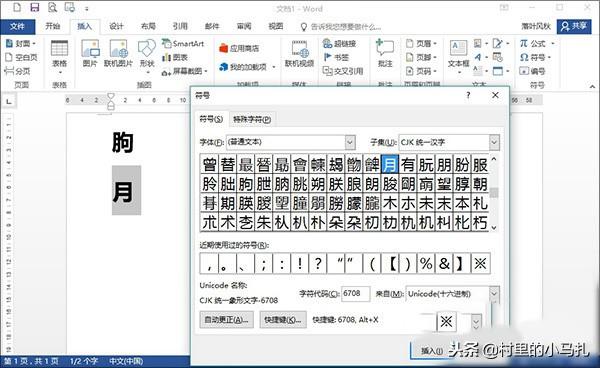The image size is (600, 368).
Task: Open the 表格 table gallery
Action: (x=59, y=56)
